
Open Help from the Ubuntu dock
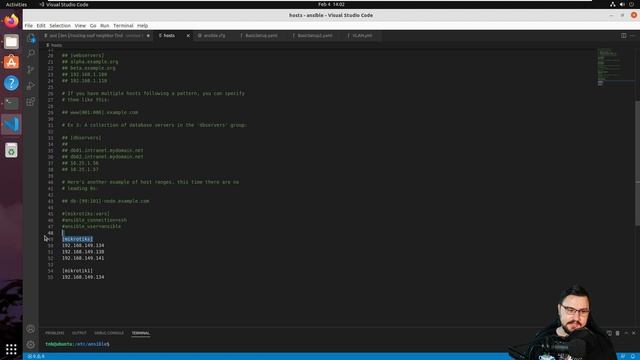tap(11, 83)
